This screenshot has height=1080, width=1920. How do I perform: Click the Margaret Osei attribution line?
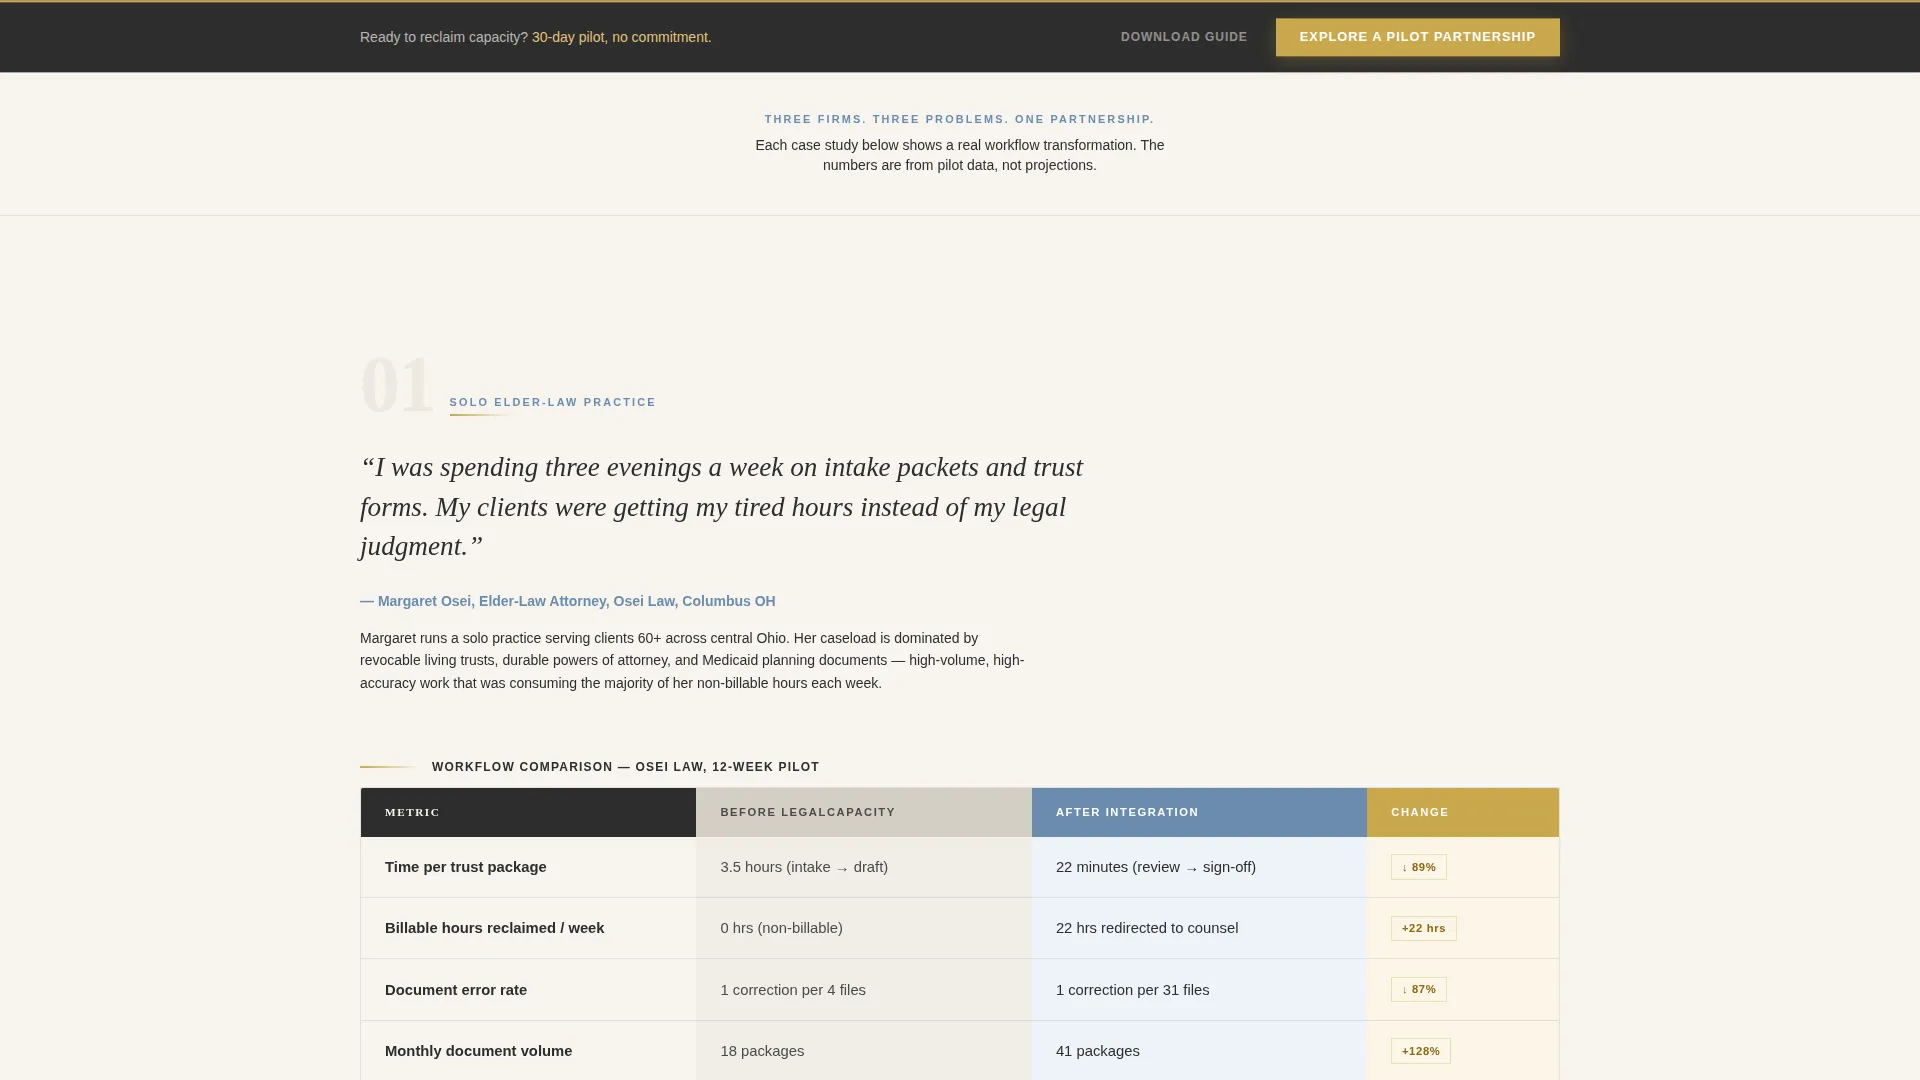[x=567, y=601]
